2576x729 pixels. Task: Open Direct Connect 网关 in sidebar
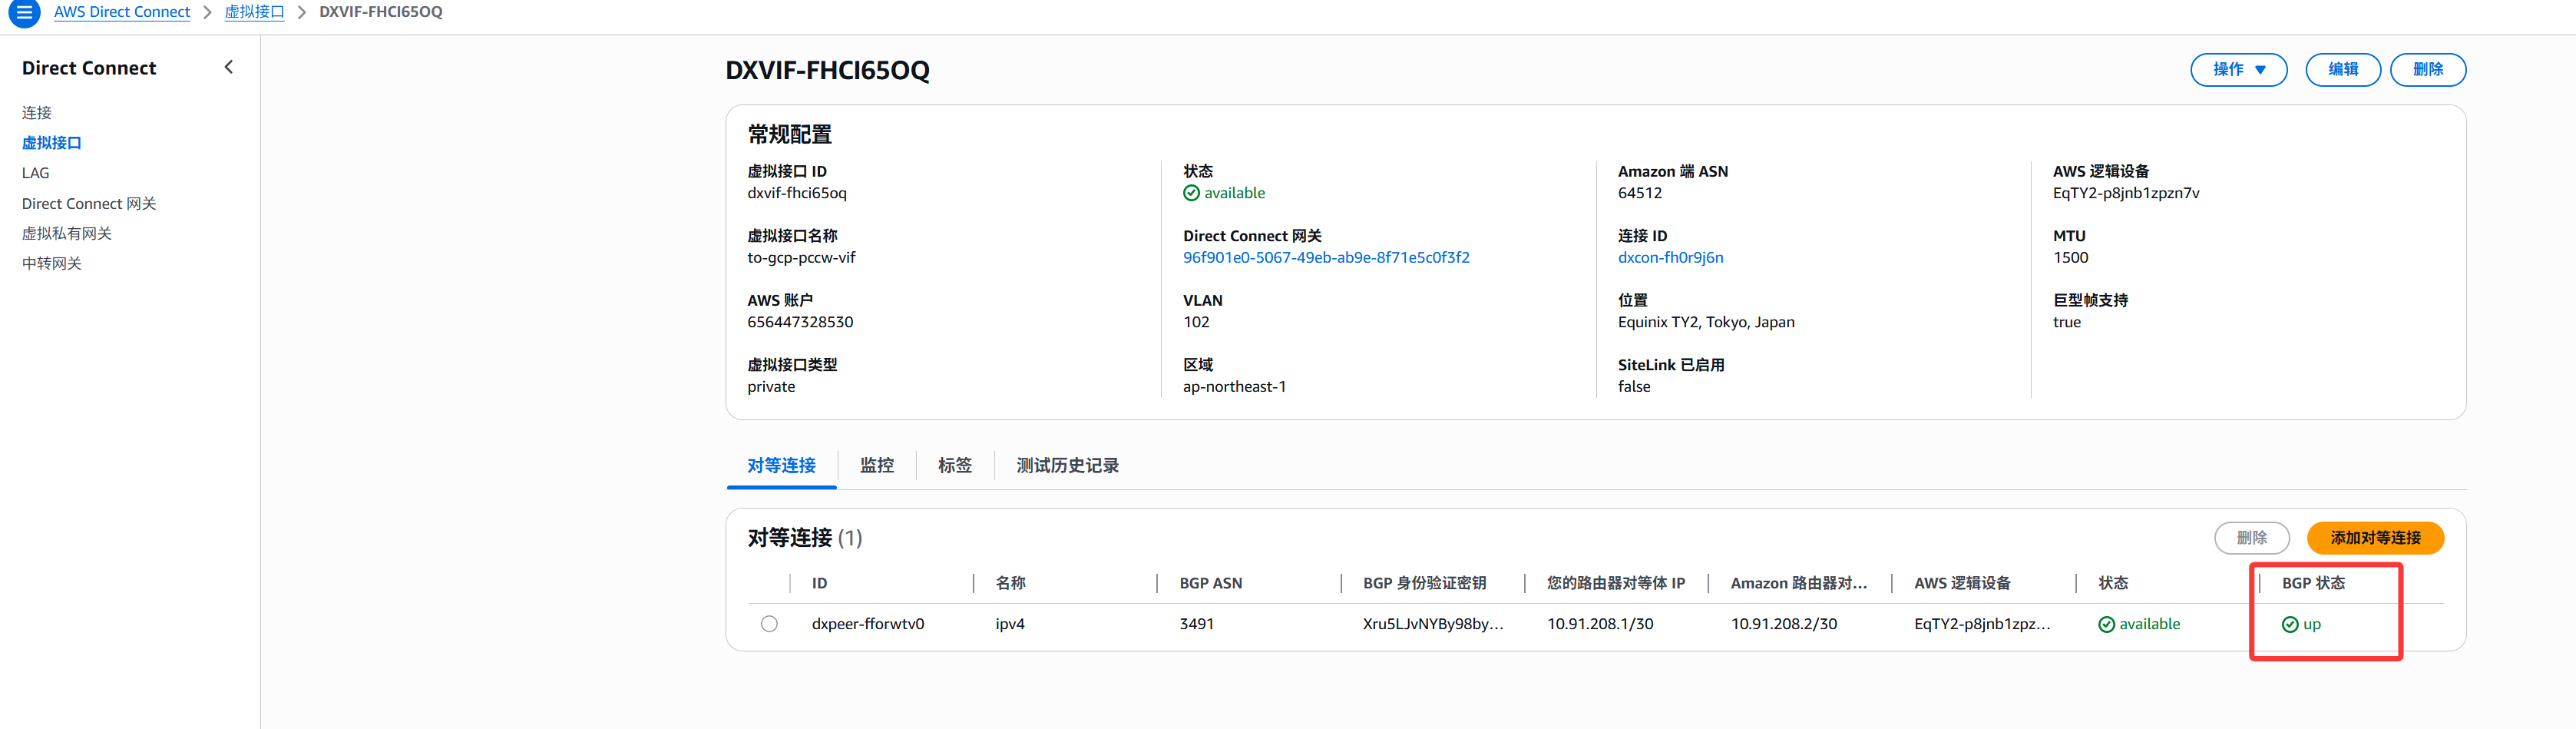[x=89, y=203]
